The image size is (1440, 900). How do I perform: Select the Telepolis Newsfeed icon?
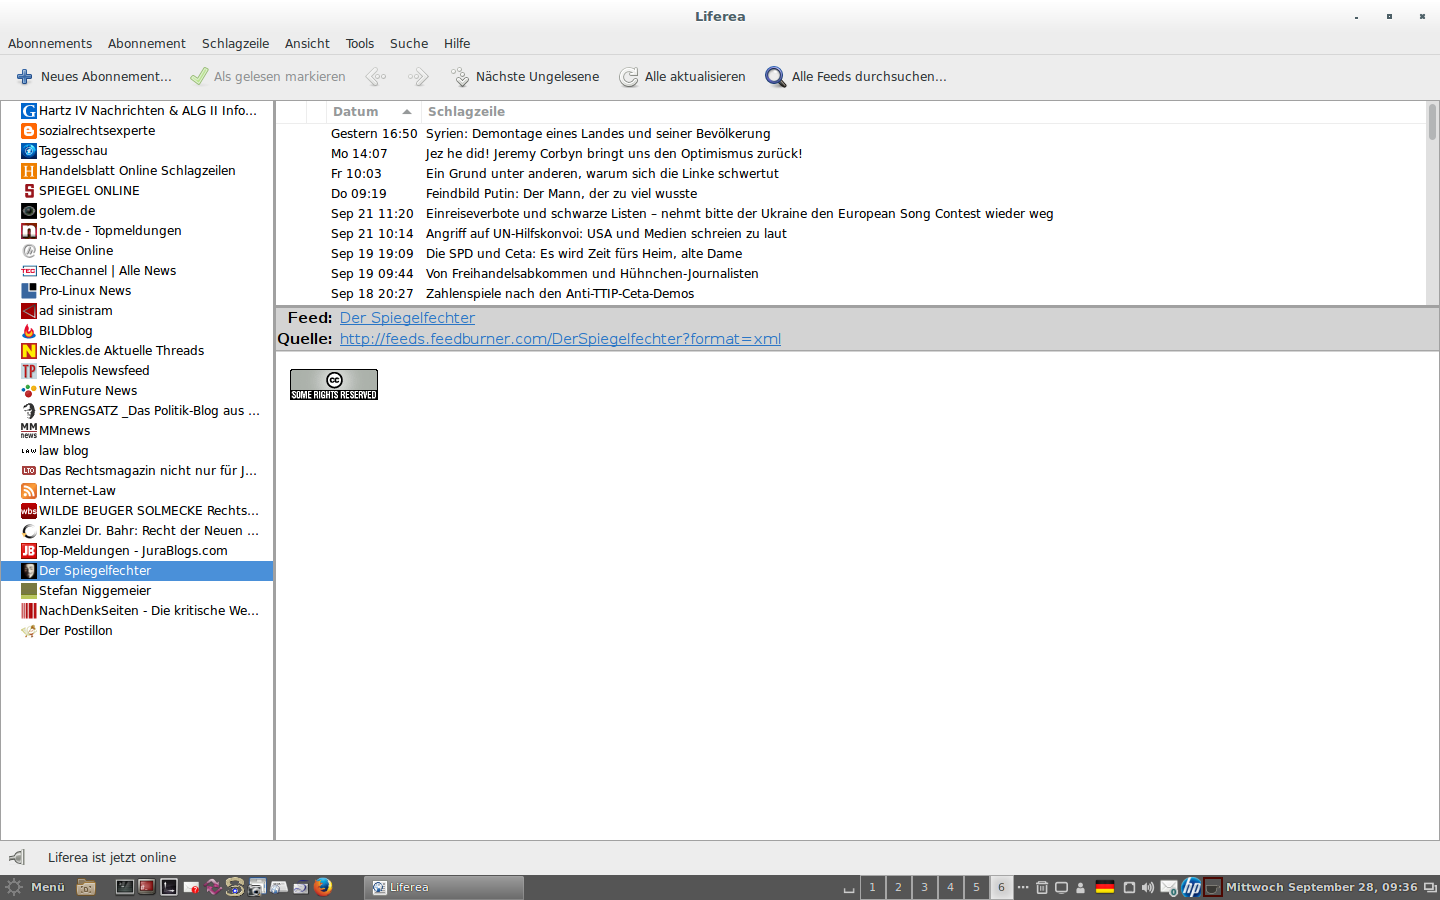(x=29, y=371)
